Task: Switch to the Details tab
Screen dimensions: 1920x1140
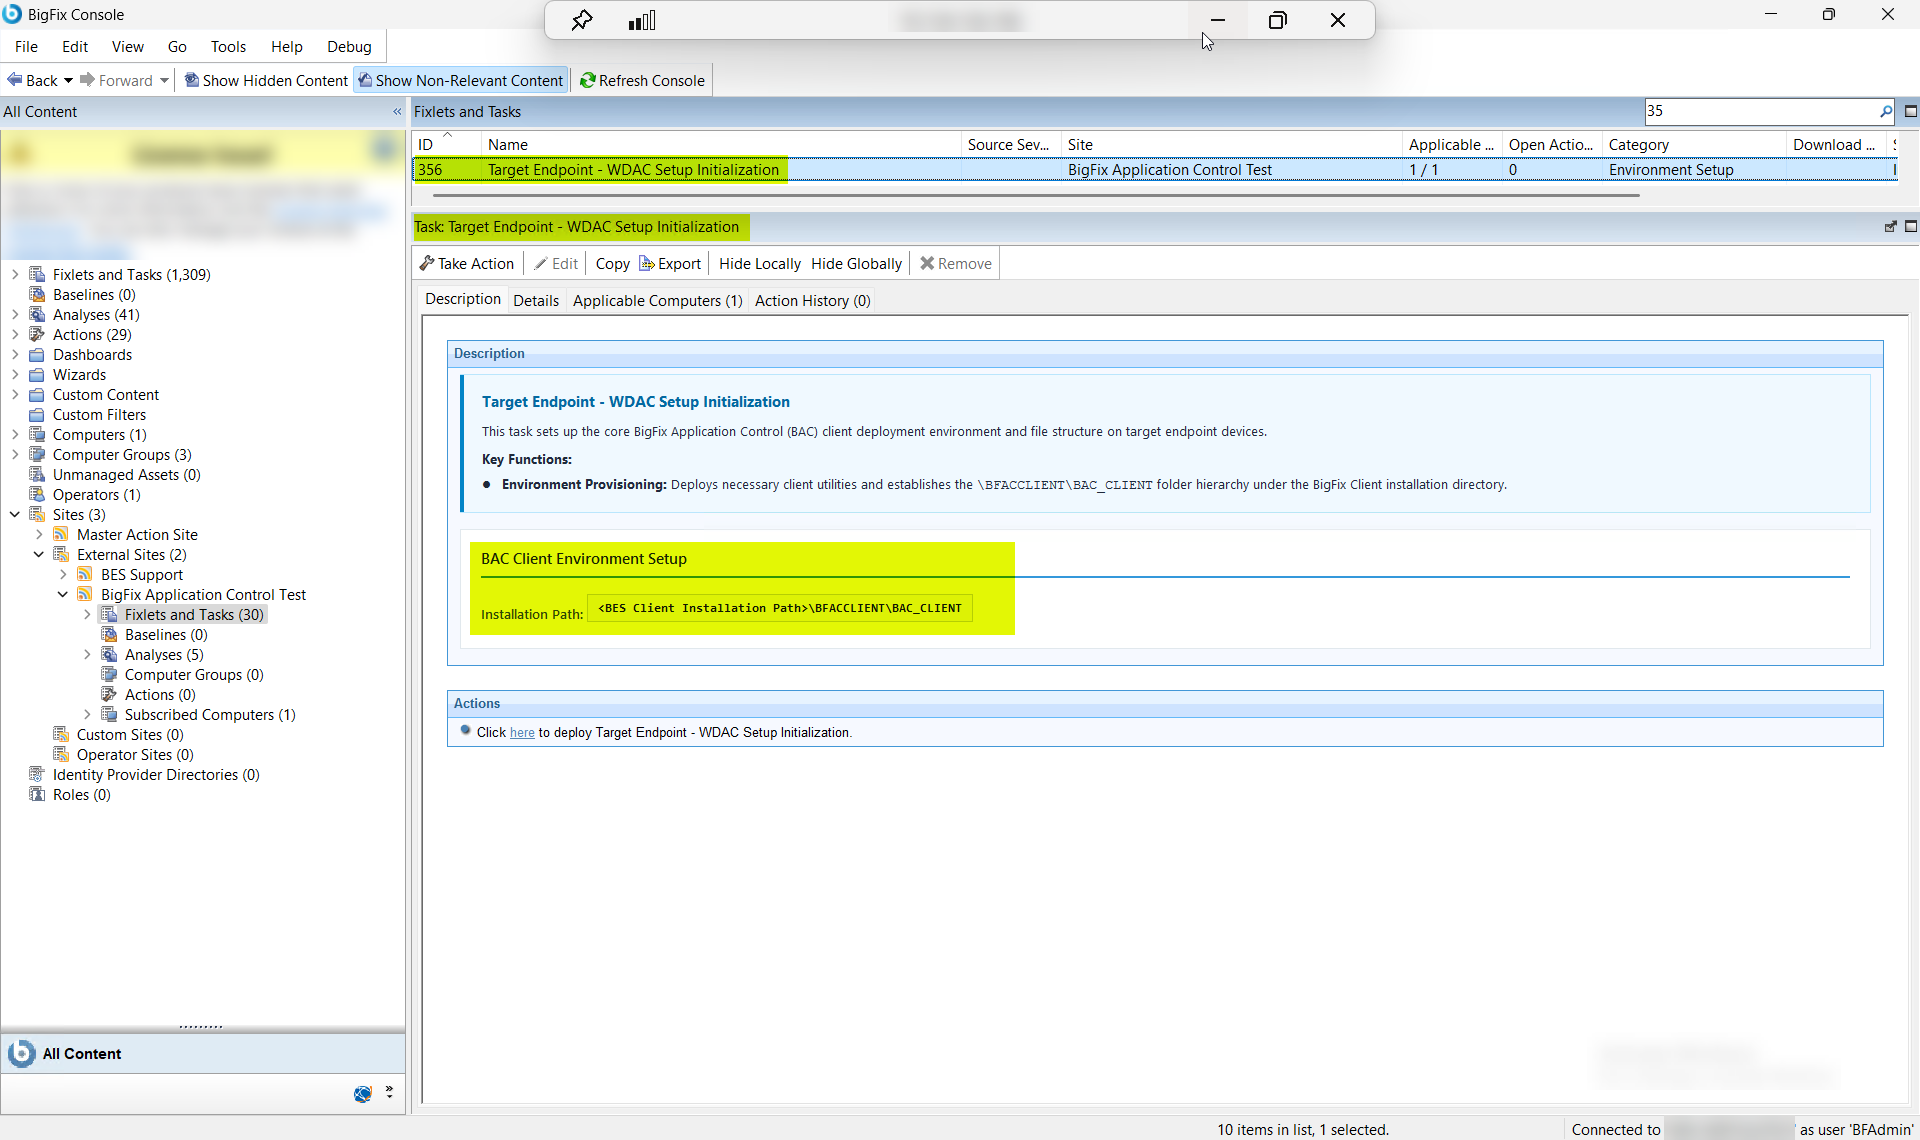Action: click(536, 300)
